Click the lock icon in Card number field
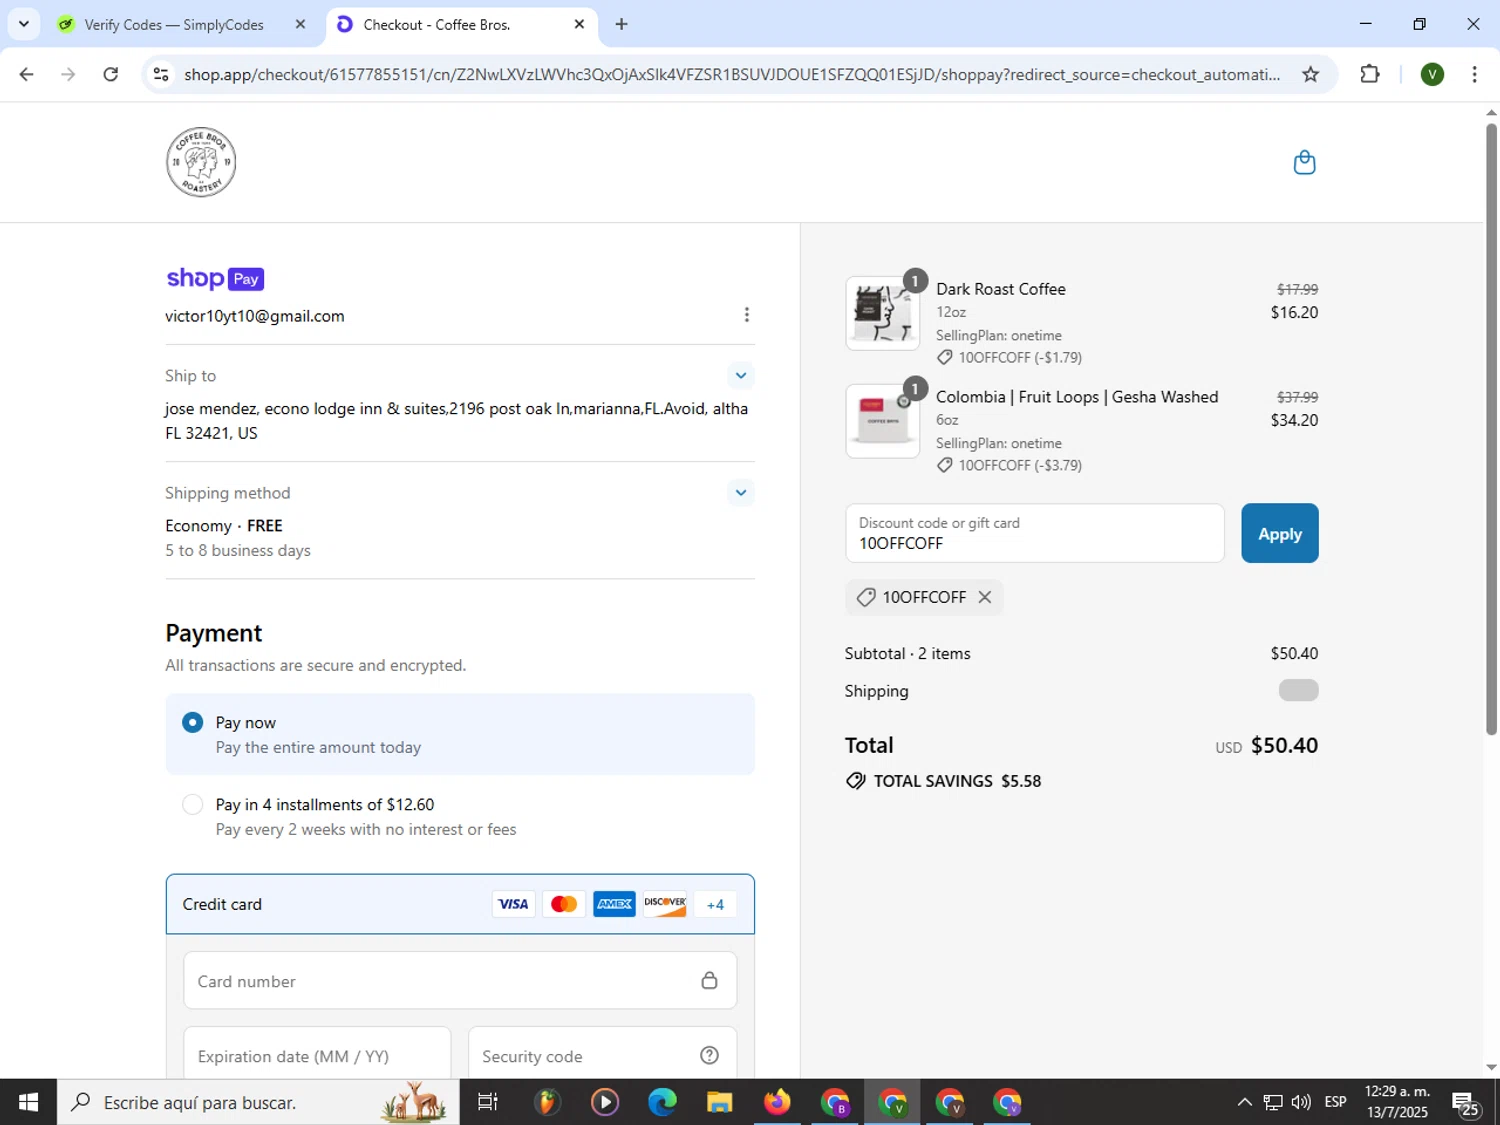This screenshot has width=1500, height=1125. (x=709, y=981)
